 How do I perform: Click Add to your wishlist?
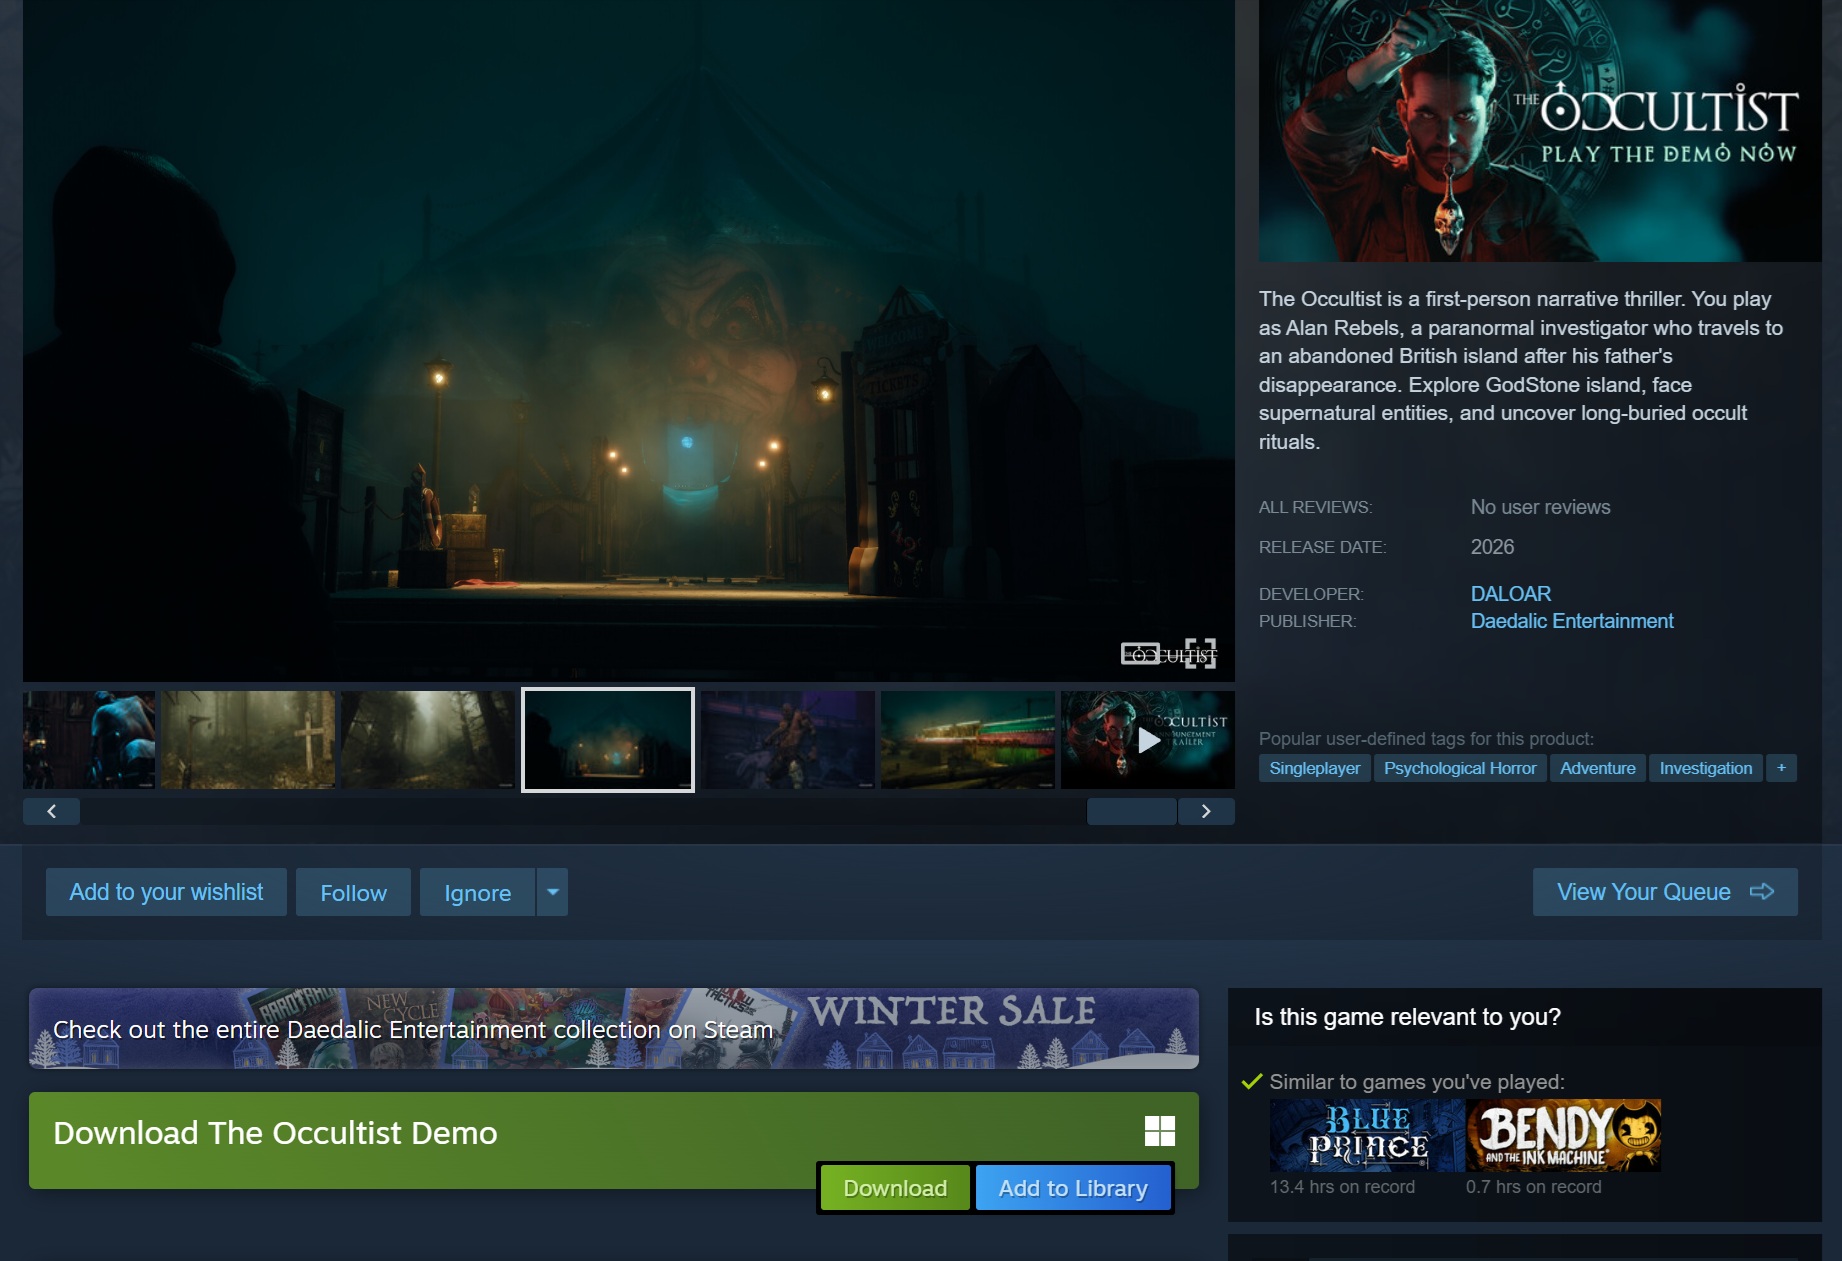pyautogui.click(x=166, y=892)
